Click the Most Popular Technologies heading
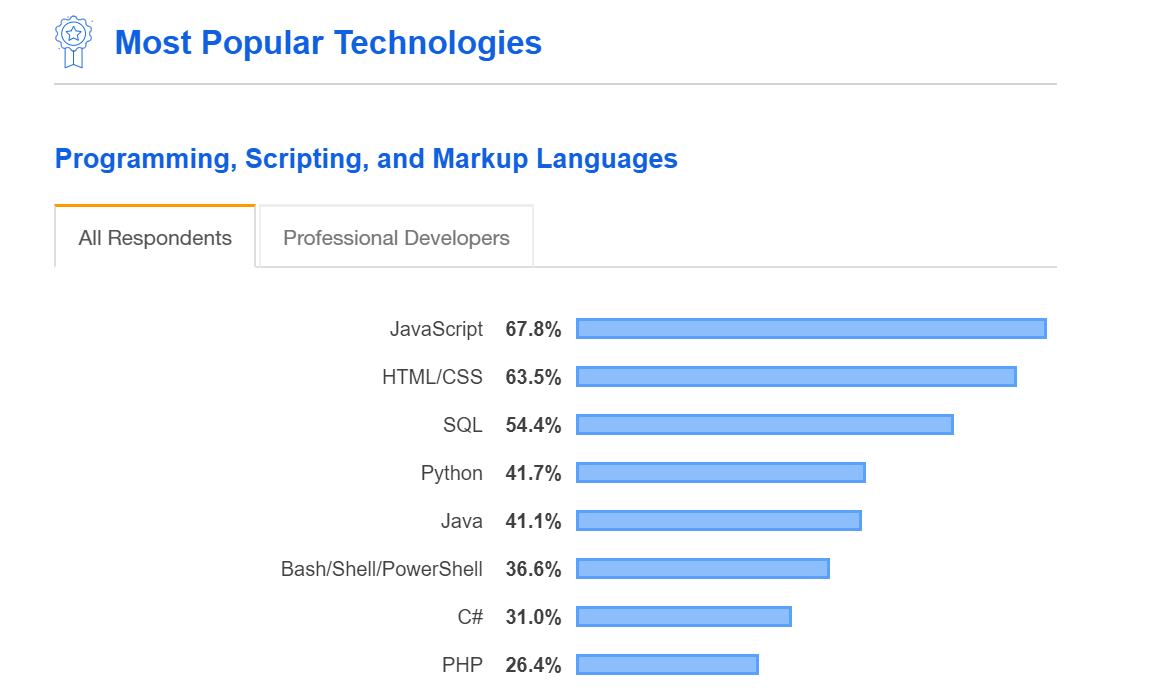This screenshot has width=1155, height=694. (x=328, y=43)
